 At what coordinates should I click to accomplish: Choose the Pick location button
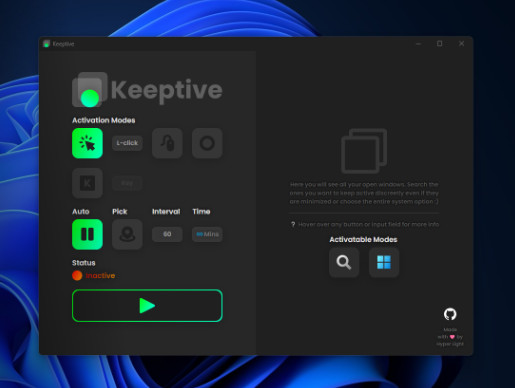tap(127, 234)
